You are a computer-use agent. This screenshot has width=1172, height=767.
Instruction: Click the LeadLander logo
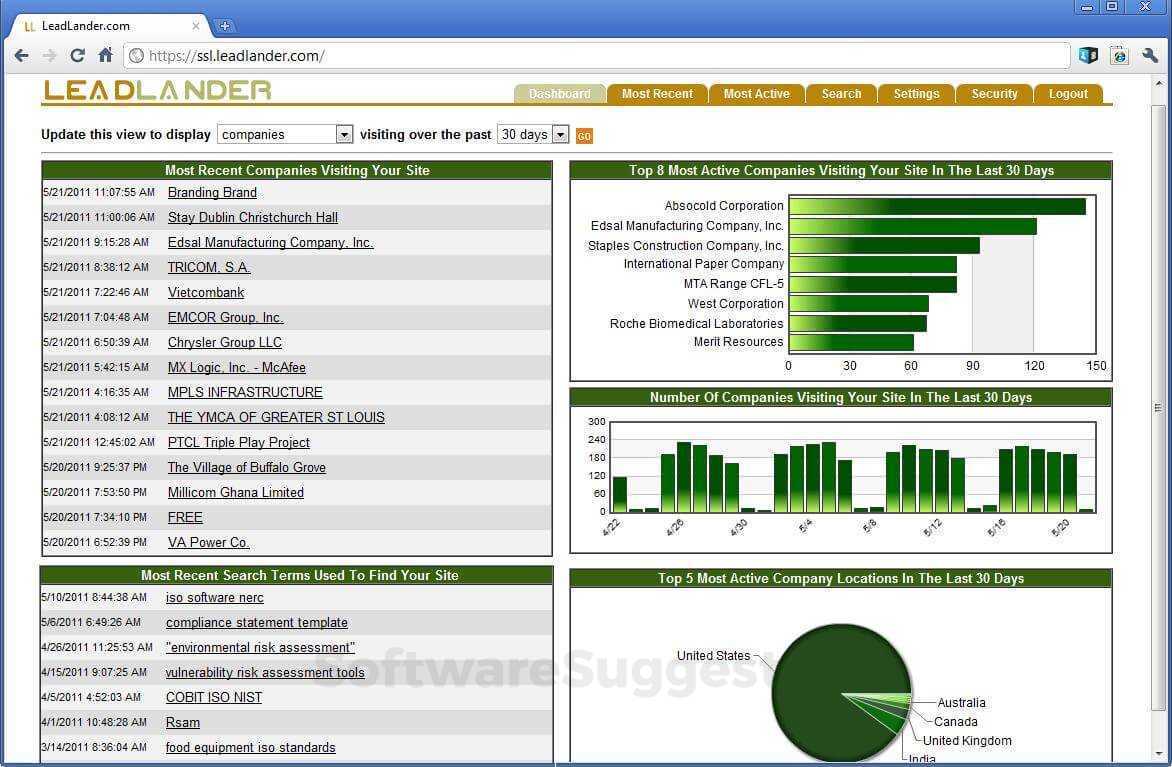pos(158,90)
